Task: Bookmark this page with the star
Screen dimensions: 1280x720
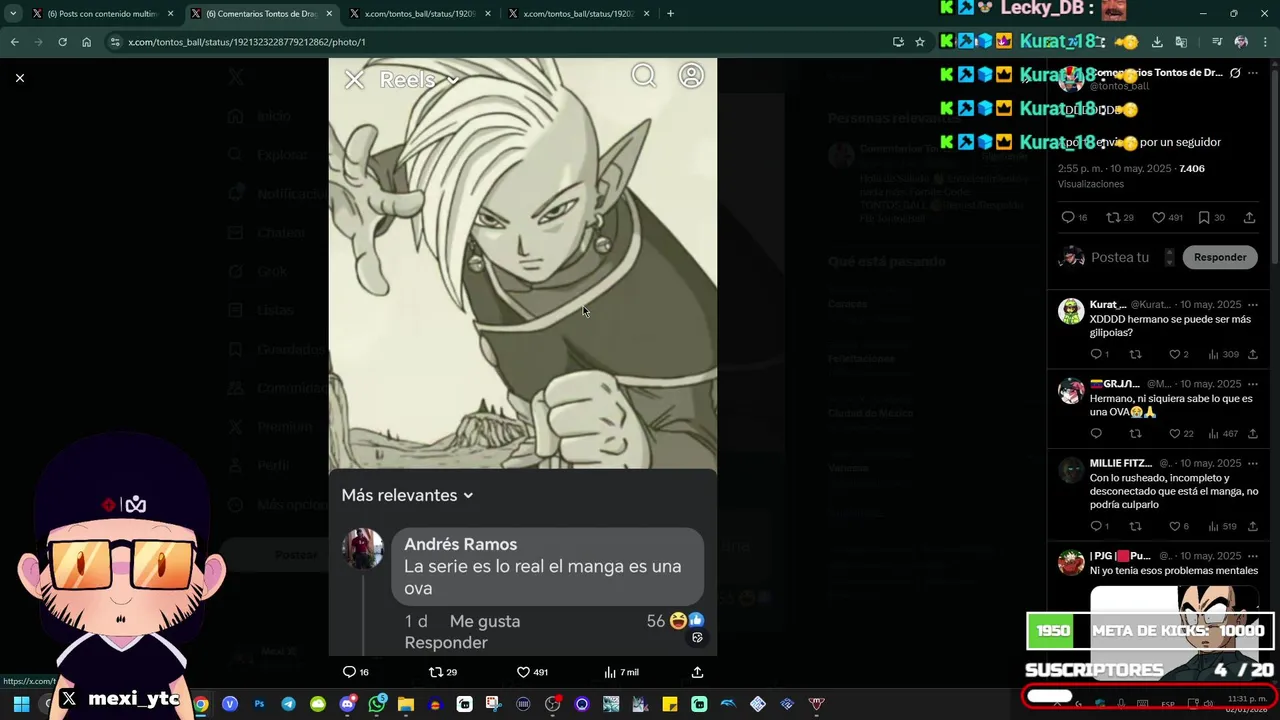Action: click(920, 42)
